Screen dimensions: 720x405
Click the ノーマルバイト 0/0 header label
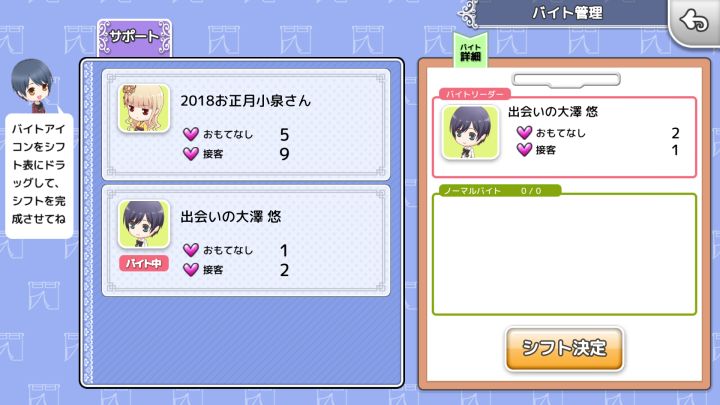pos(499,191)
